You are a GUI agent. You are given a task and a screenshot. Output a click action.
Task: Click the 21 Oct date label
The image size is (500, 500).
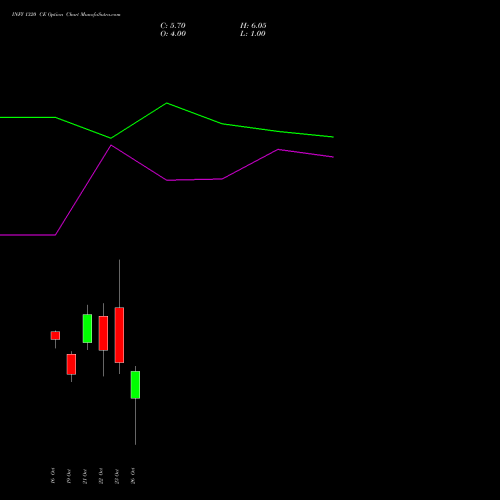tap(85, 476)
